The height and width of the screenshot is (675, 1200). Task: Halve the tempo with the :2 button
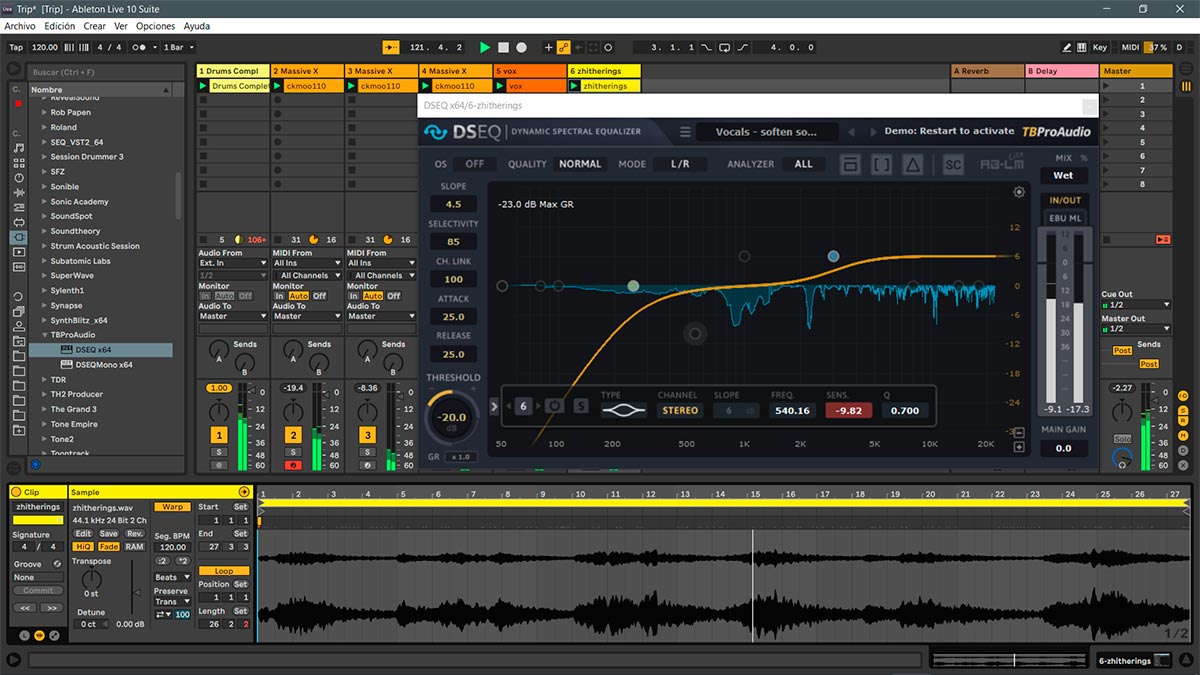point(162,560)
